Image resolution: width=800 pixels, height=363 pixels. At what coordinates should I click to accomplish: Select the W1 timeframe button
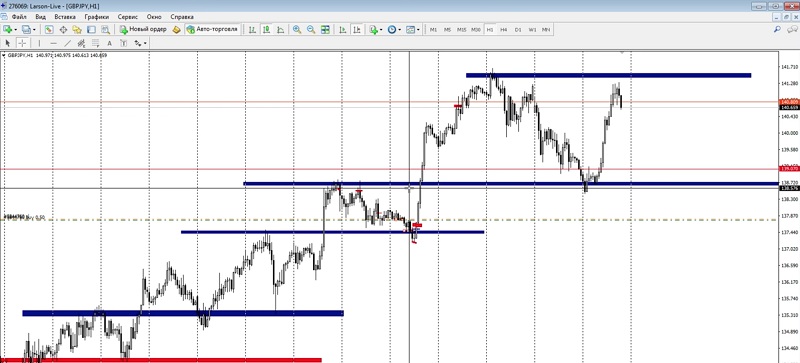click(x=532, y=30)
